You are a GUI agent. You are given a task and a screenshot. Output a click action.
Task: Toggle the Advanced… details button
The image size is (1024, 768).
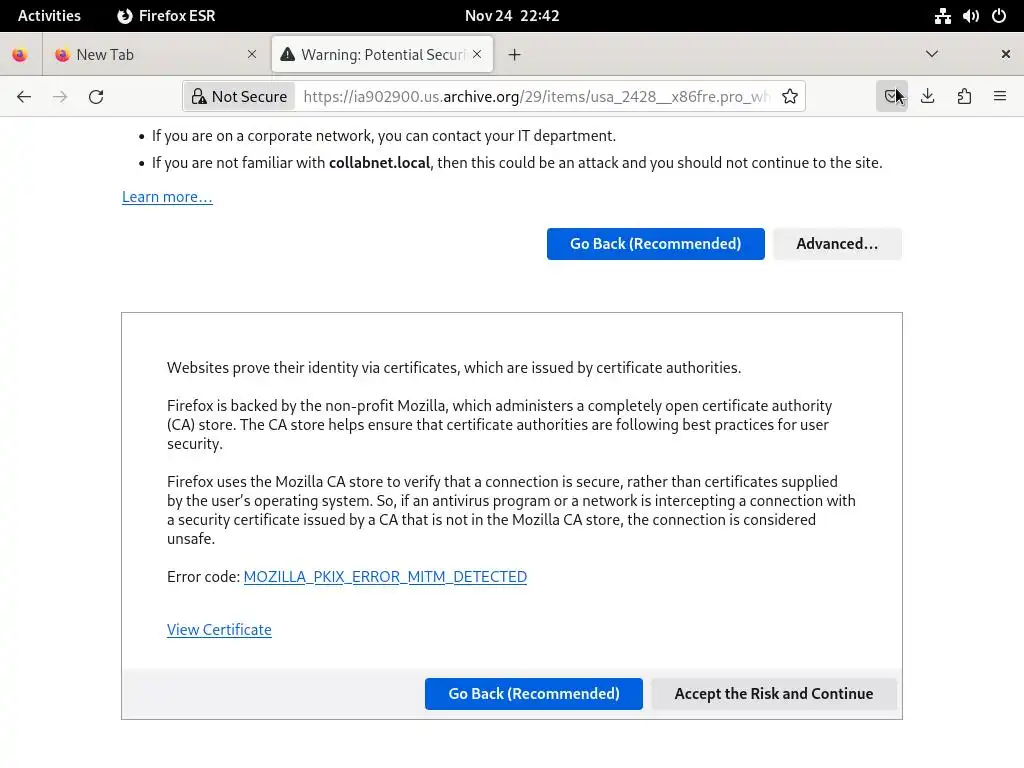coord(837,244)
